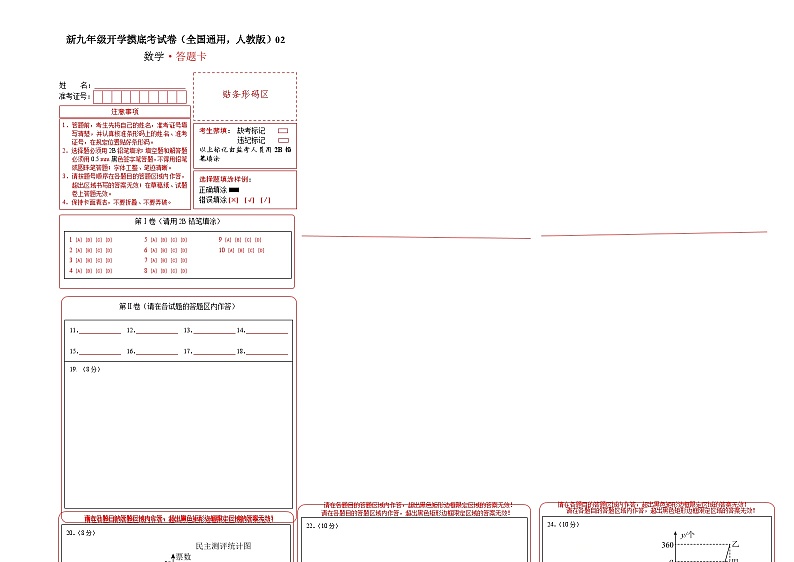Click the answer blank for question 14
Image resolution: width=794 pixels, height=562 pixels.
coord(266,331)
